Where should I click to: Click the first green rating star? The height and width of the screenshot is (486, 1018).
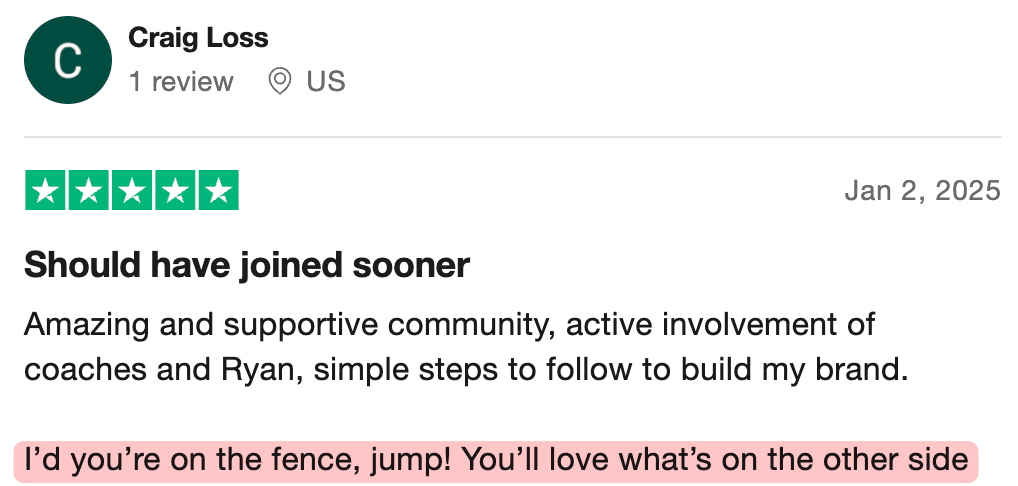pos(45,191)
